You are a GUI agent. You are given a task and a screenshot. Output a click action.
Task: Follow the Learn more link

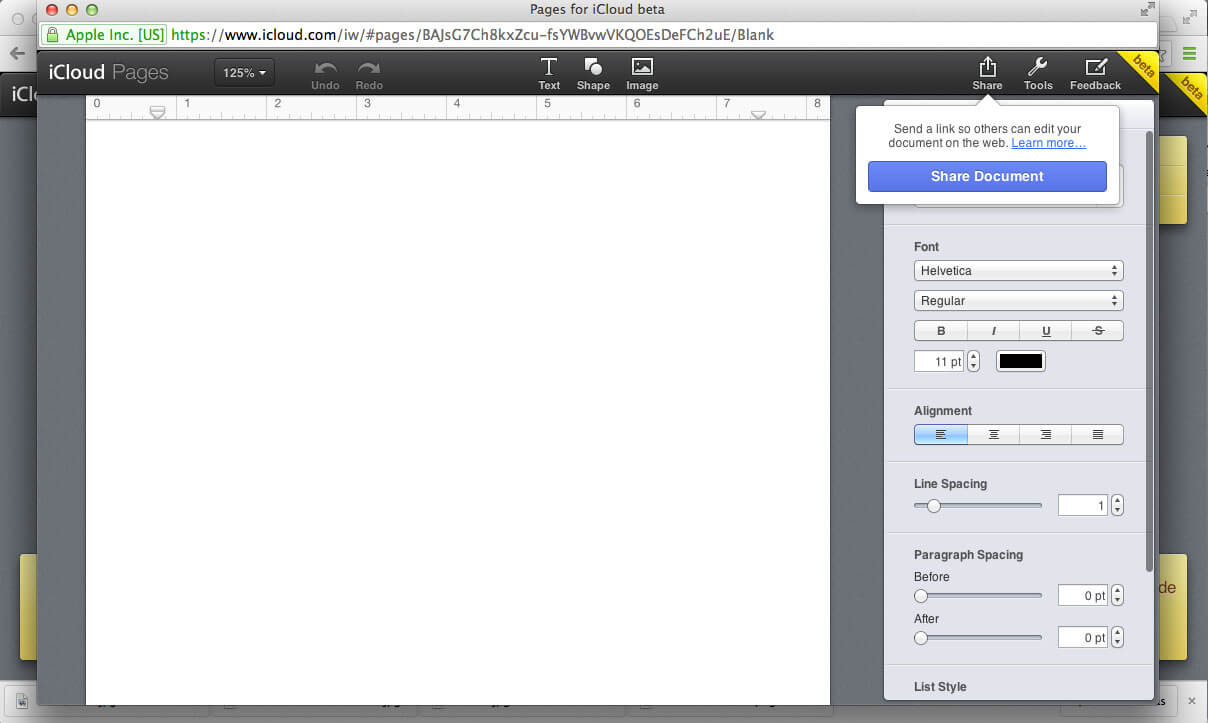(x=1048, y=143)
